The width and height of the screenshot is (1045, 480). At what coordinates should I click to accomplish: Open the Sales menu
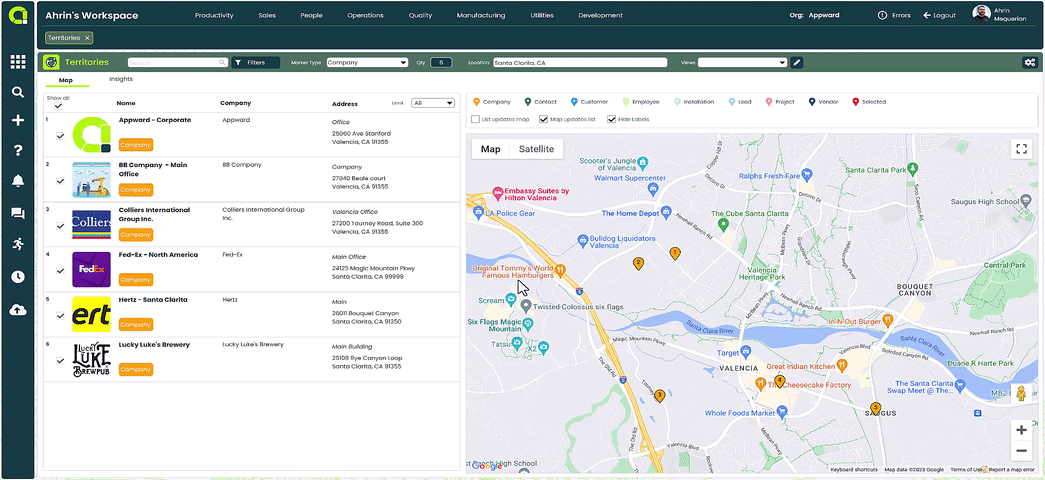(x=267, y=15)
